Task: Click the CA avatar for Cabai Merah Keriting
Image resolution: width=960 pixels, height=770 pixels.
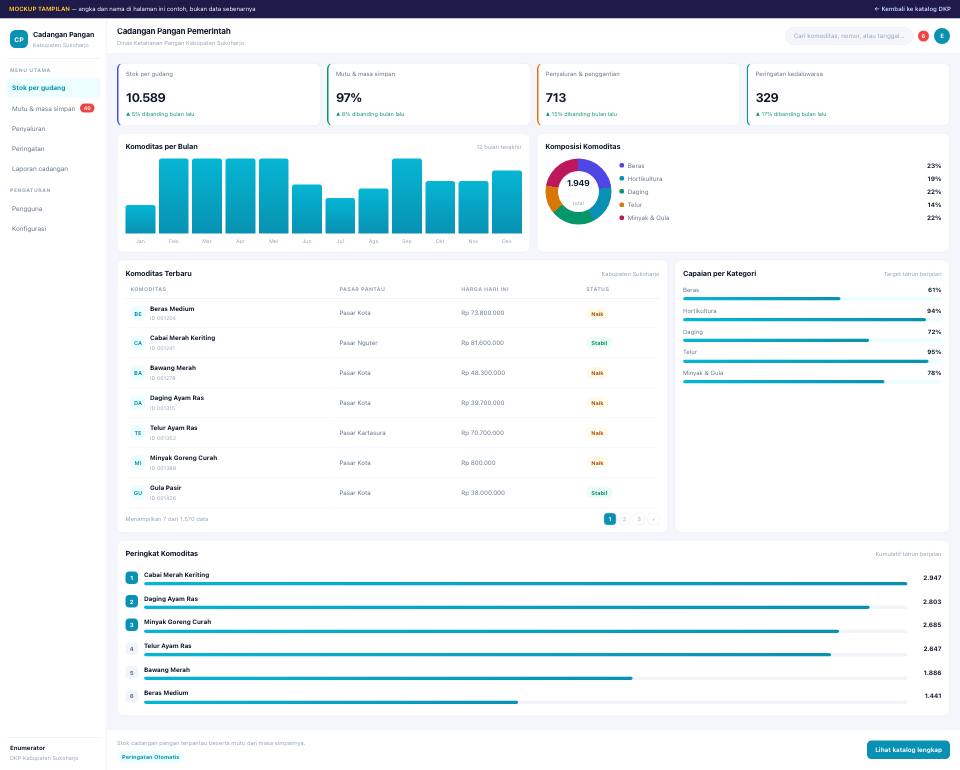Action: (138, 343)
